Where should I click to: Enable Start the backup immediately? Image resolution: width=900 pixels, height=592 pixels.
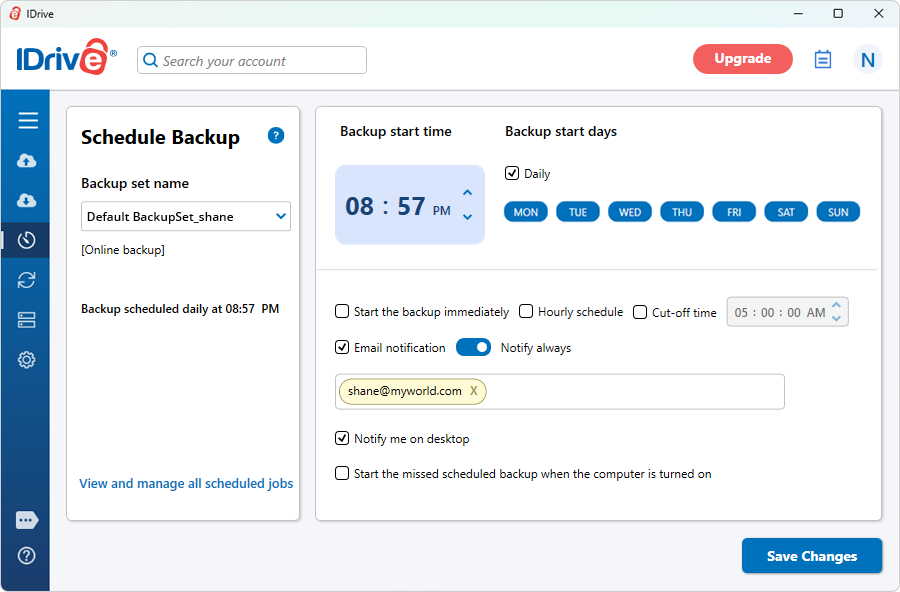342,312
